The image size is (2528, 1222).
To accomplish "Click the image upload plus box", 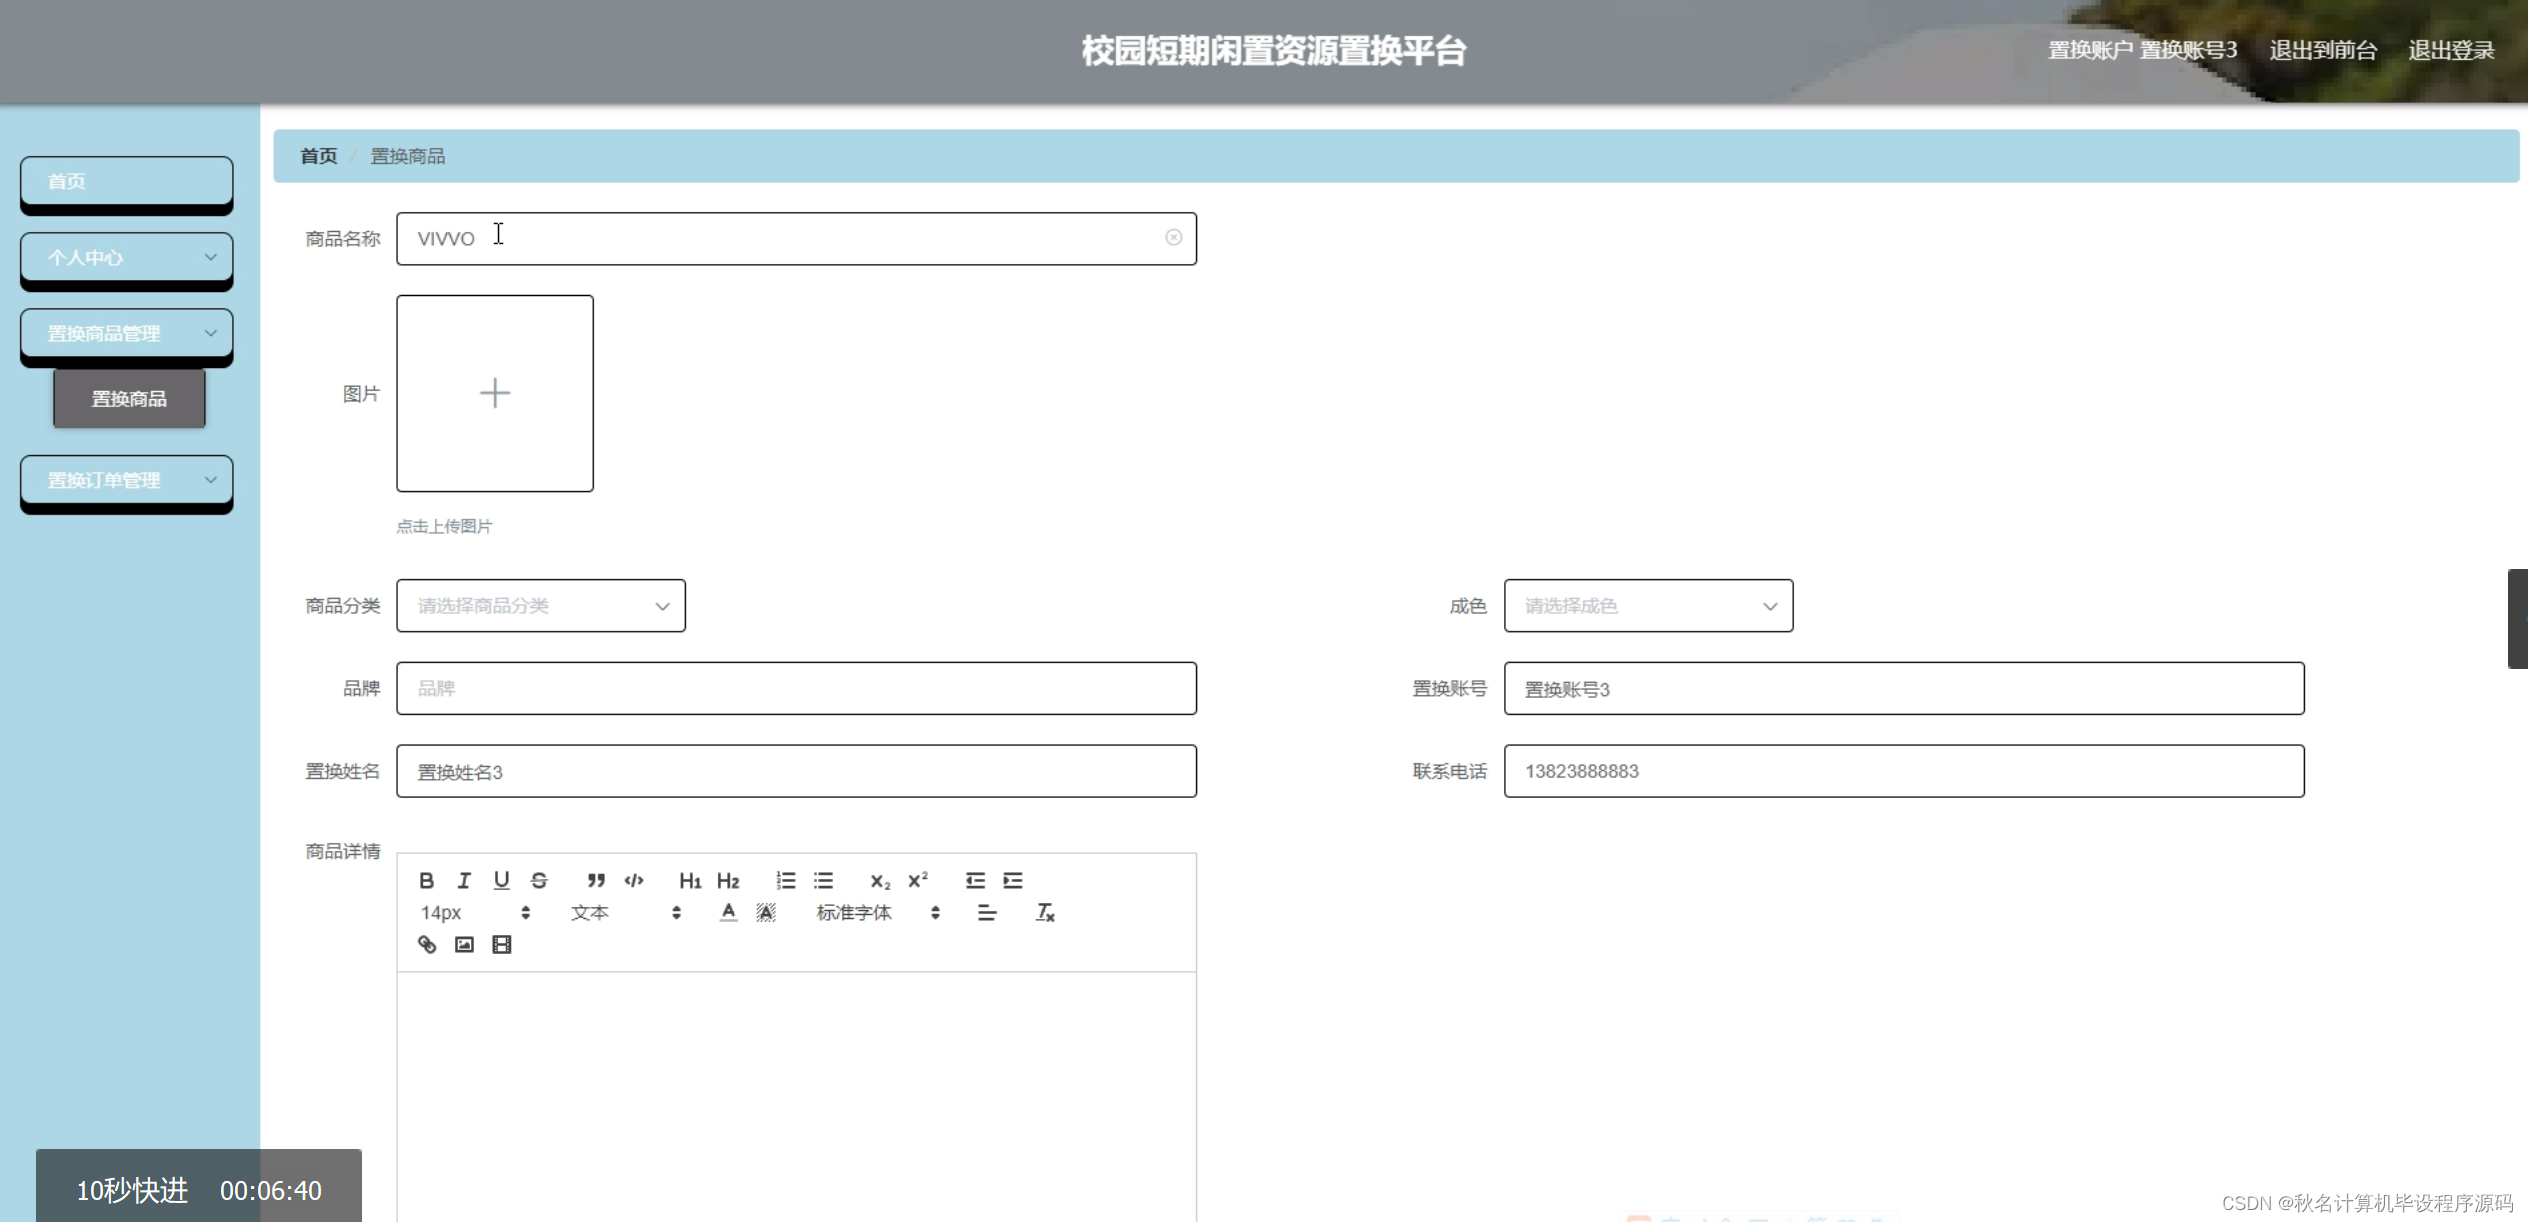I will (x=495, y=393).
